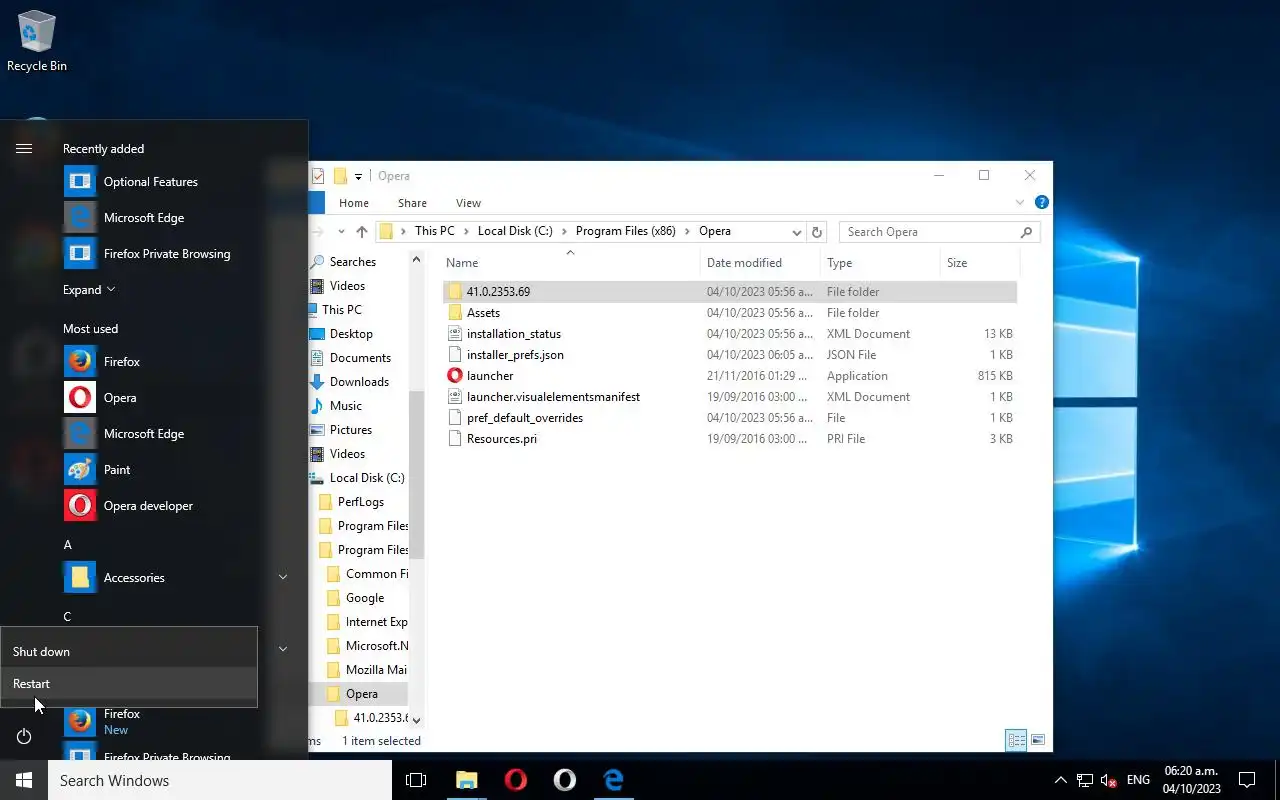
Task: Expand the Accessories group chevron
Action: (x=283, y=578)
